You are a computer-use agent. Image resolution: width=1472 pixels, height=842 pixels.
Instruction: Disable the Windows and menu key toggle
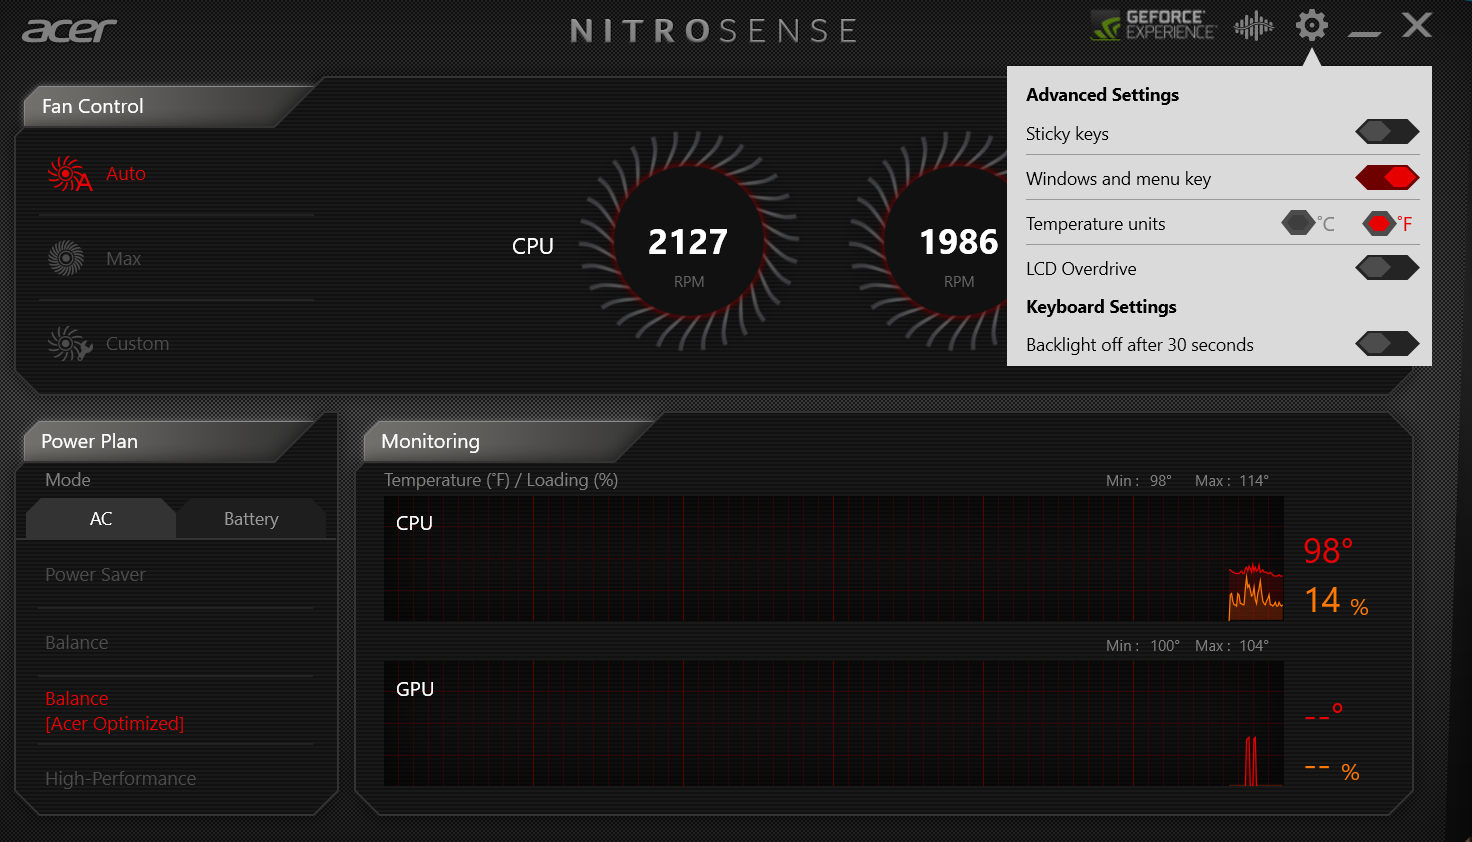pyautogui.click(x=1387, y=178)
